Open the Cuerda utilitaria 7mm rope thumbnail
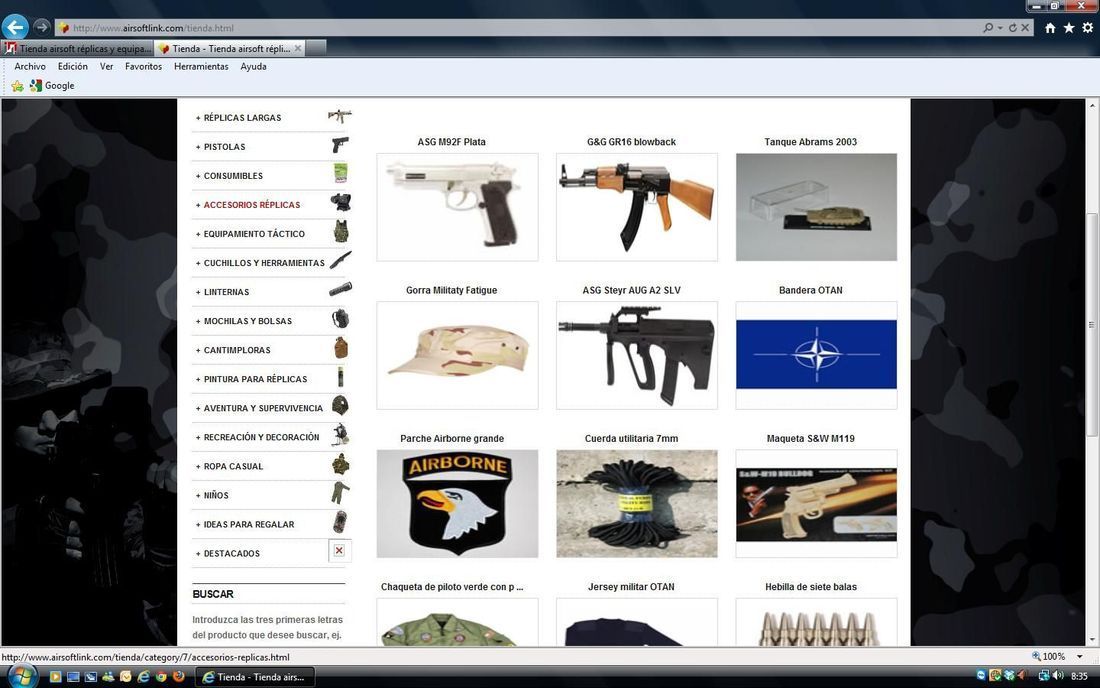Screen dimensions: 1100x688 point(637,504)
